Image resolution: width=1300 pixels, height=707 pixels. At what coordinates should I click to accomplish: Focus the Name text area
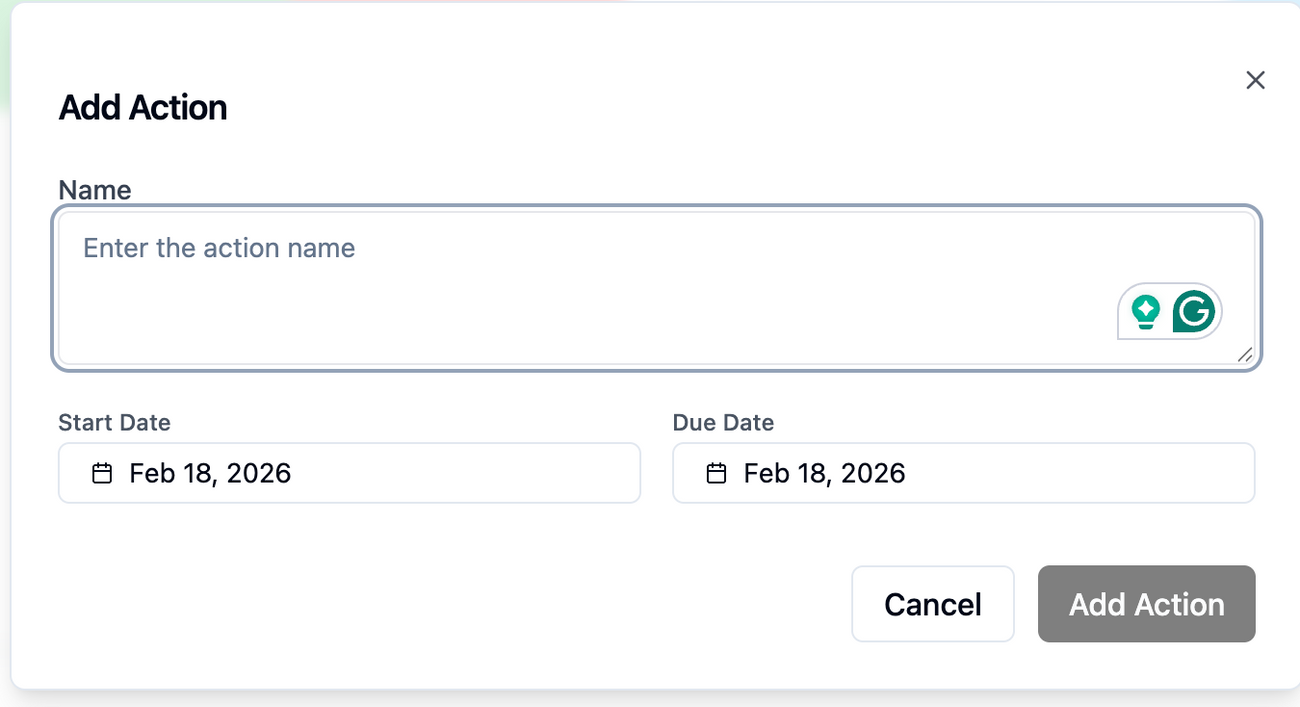point(656,288)
